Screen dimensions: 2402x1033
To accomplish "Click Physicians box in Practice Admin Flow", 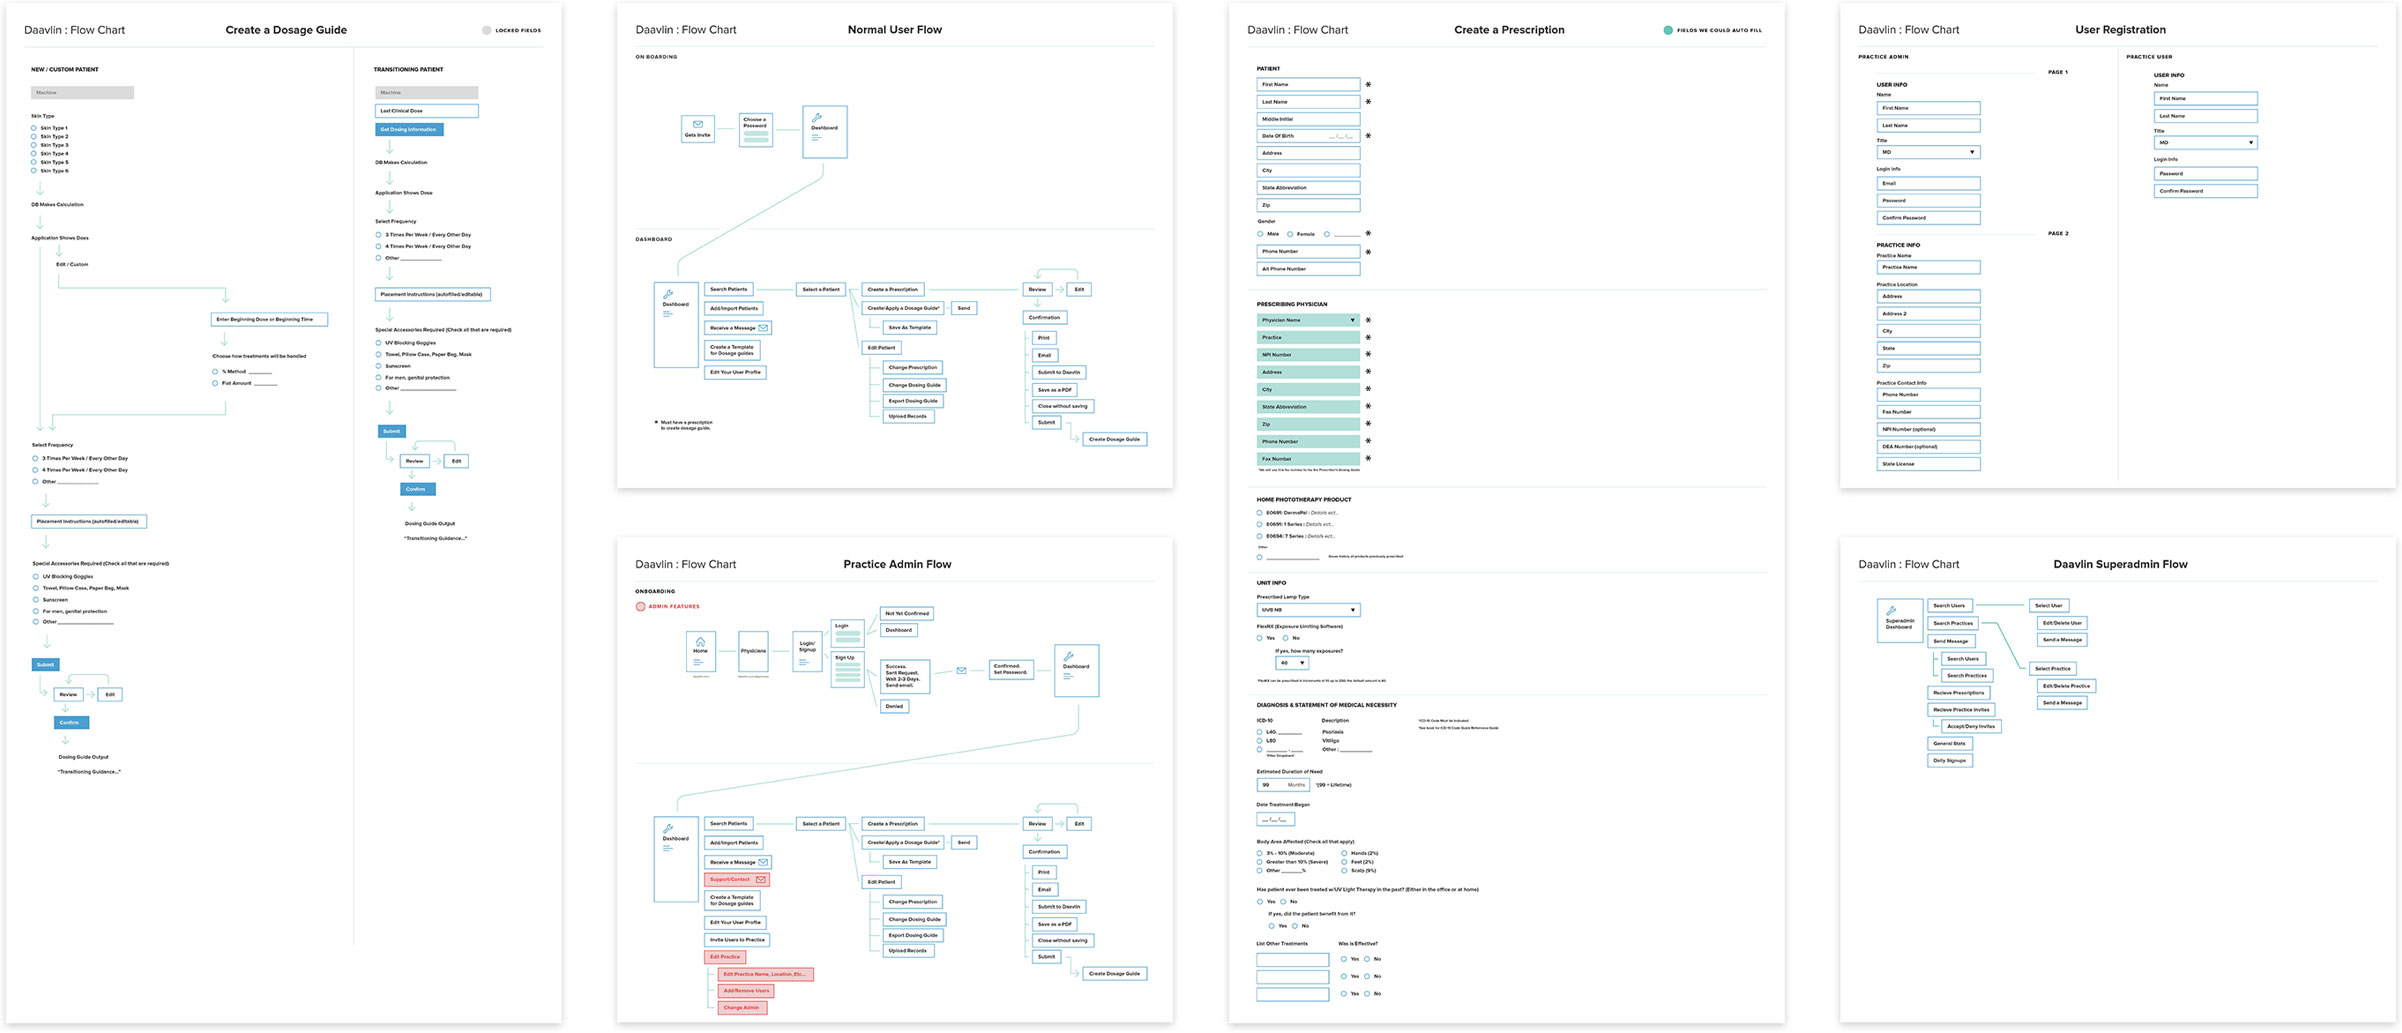I will click(753, 651).
